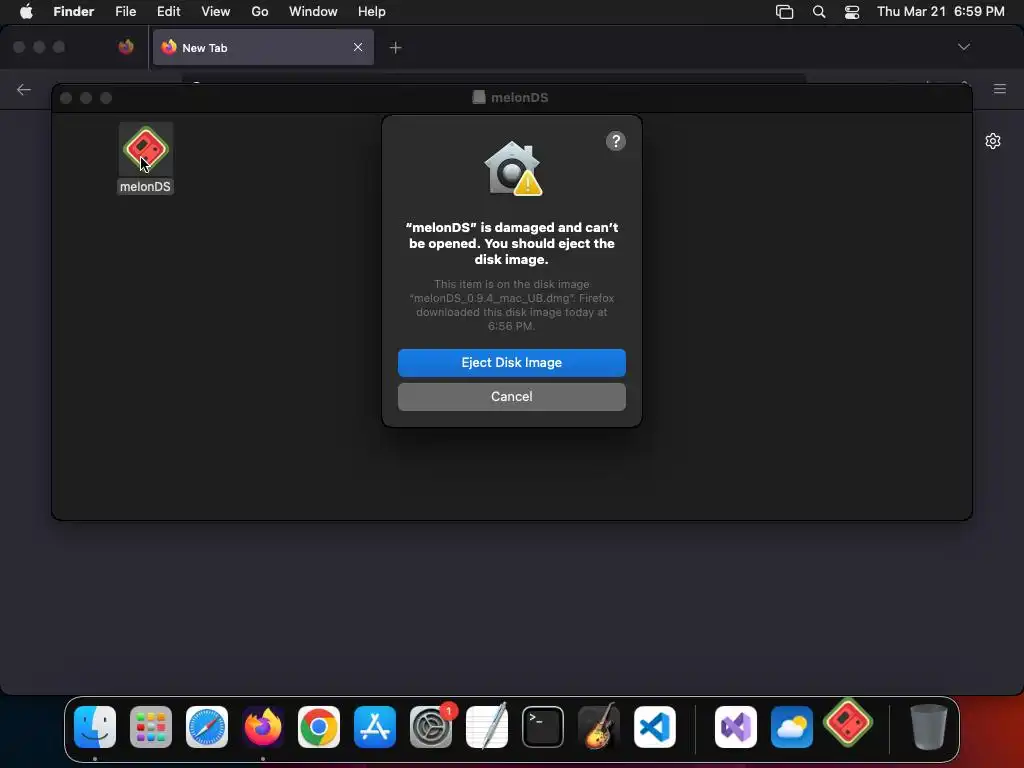
Task: Open the File menu
Action: (125, 11)
